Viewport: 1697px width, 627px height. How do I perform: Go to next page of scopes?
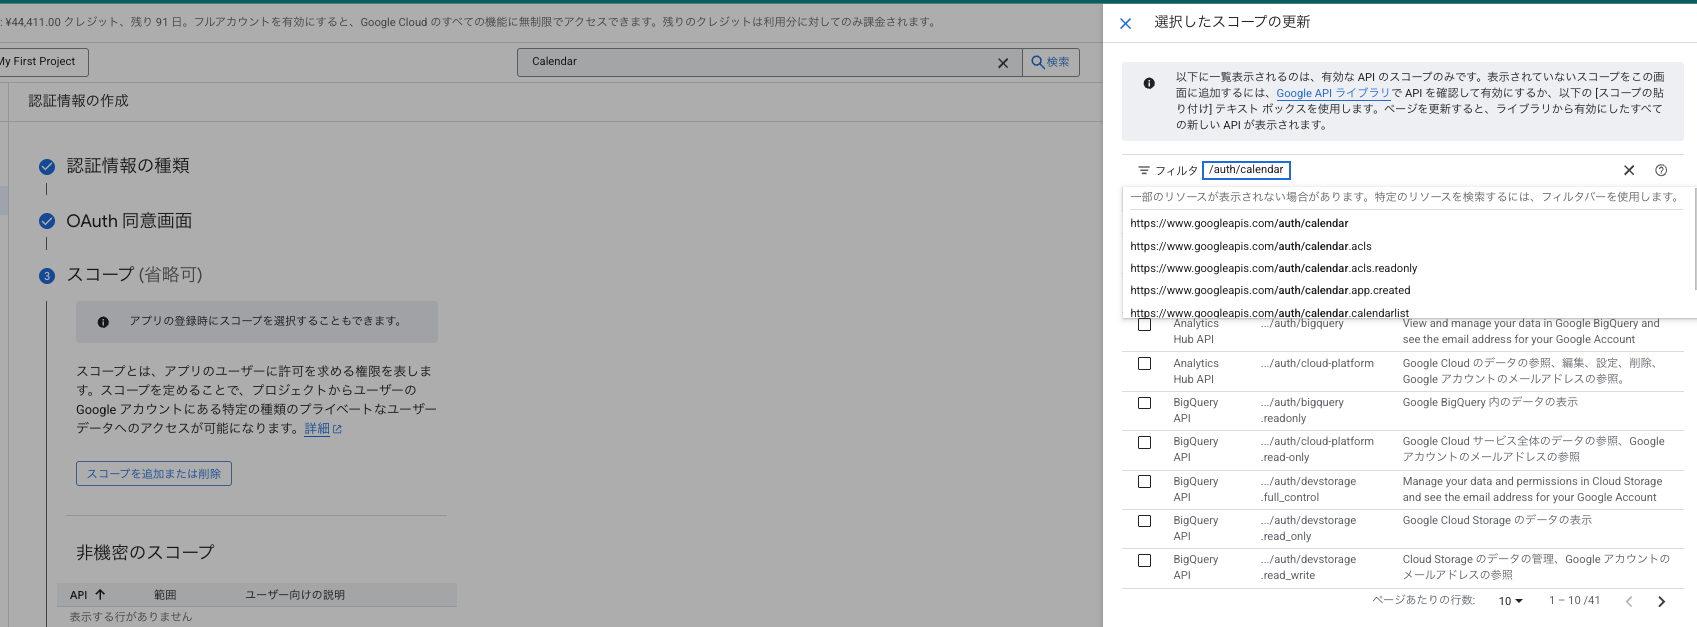pyautogui.click(x=1662, y=601)
